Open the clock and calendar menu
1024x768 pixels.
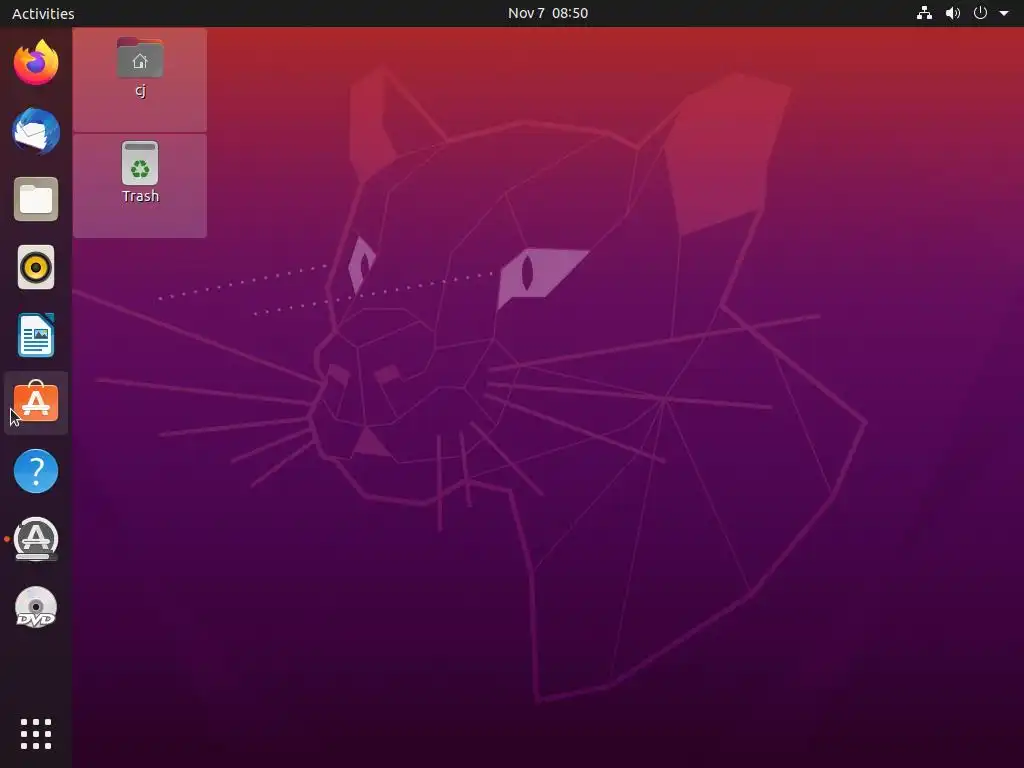pyautogui.click(x=548, y=13)
